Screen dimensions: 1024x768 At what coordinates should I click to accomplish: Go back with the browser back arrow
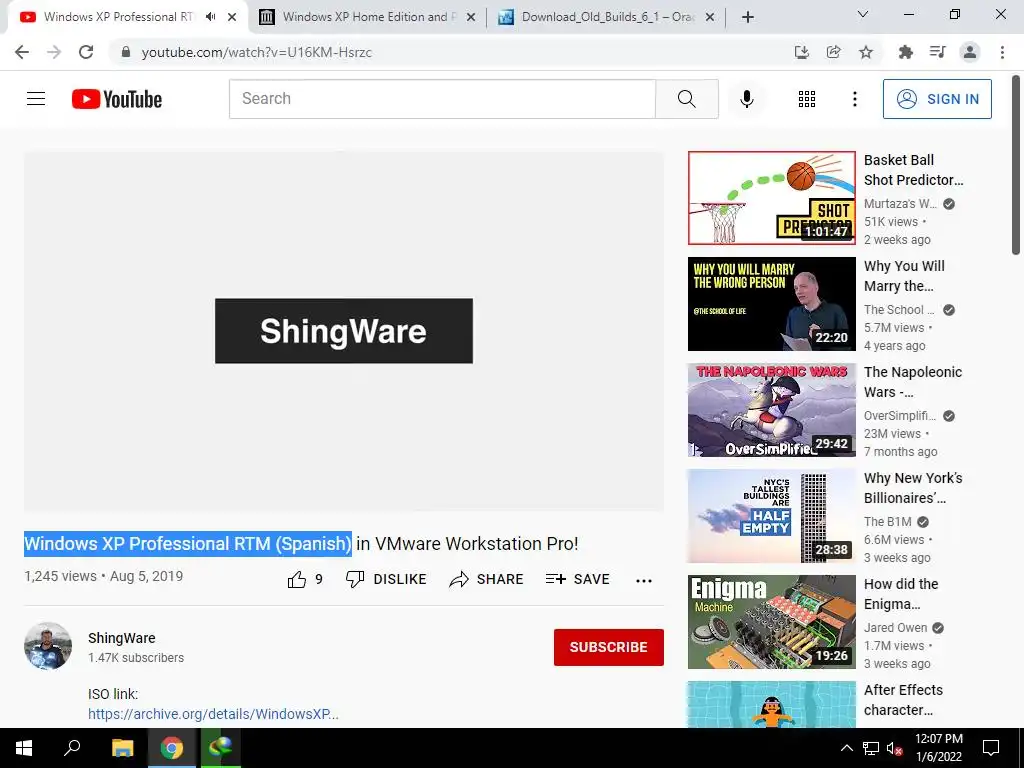[x=22, y=52]
